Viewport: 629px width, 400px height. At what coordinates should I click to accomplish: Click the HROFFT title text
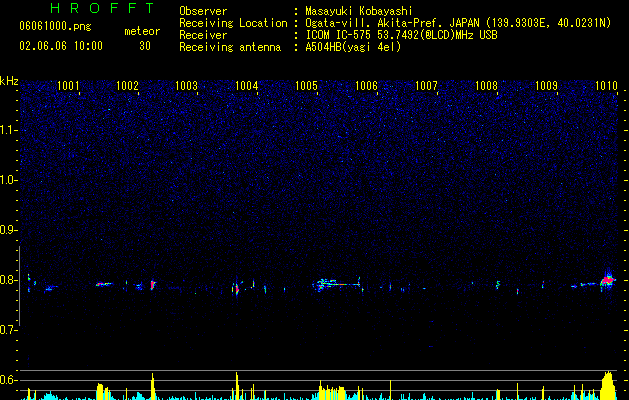tap(102, 8)
